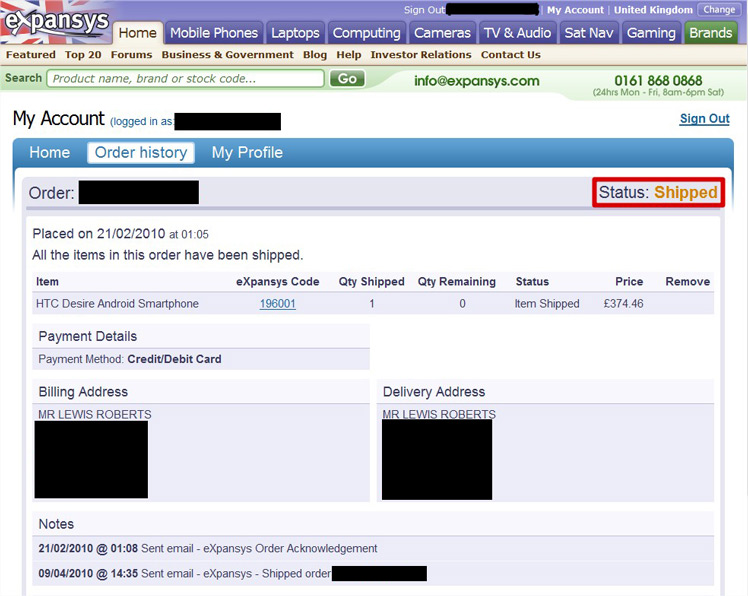The width and height of the screenshot is (748, 596).
Task: Open the Contact Us link
Action: [x=510, y=55]
